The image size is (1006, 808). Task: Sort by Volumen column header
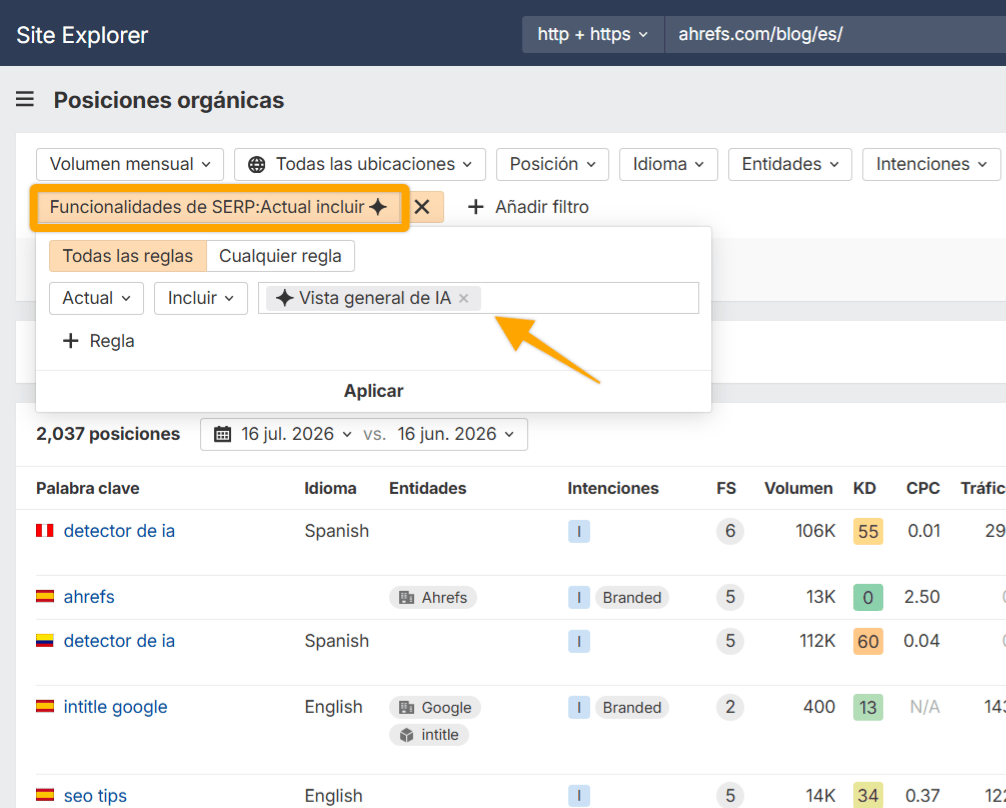tap(798, 488)
